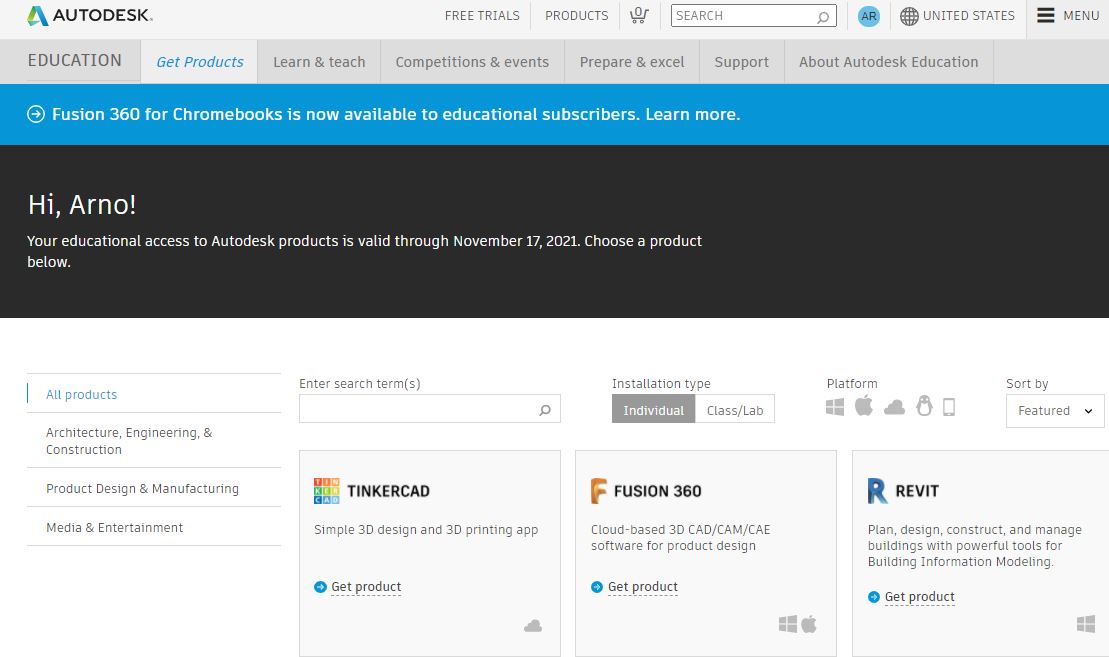Open the AR user profile avatar
The height and width of the screenshot is (657, 1109).
(x=869, y=16)
